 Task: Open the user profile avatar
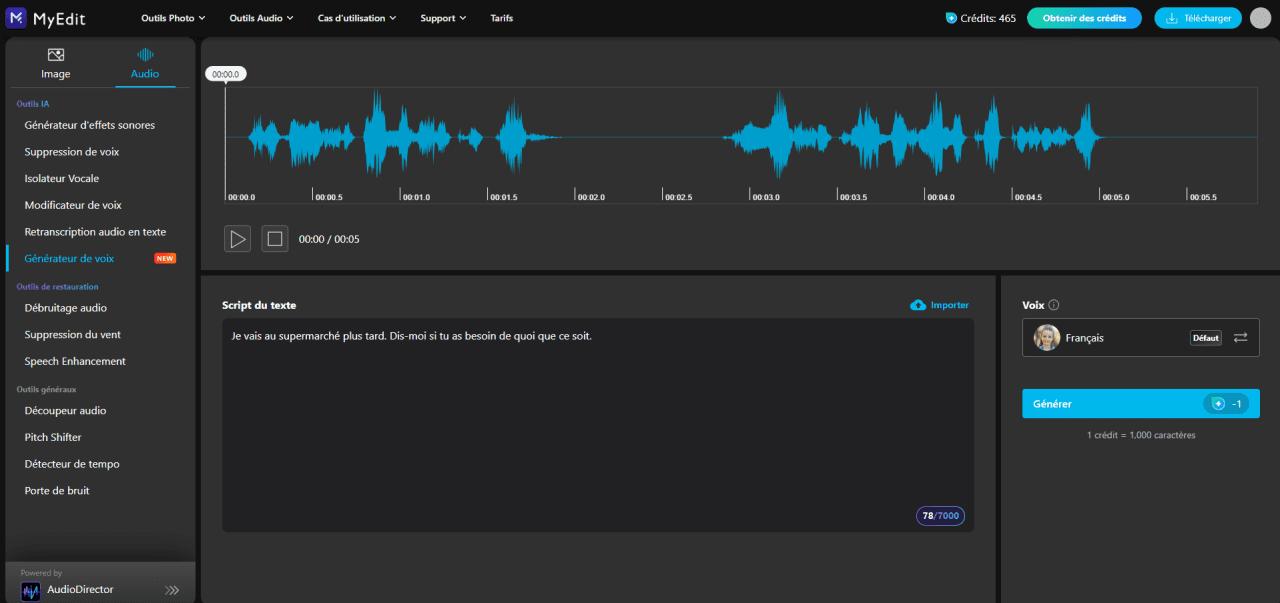(1260, 18)
